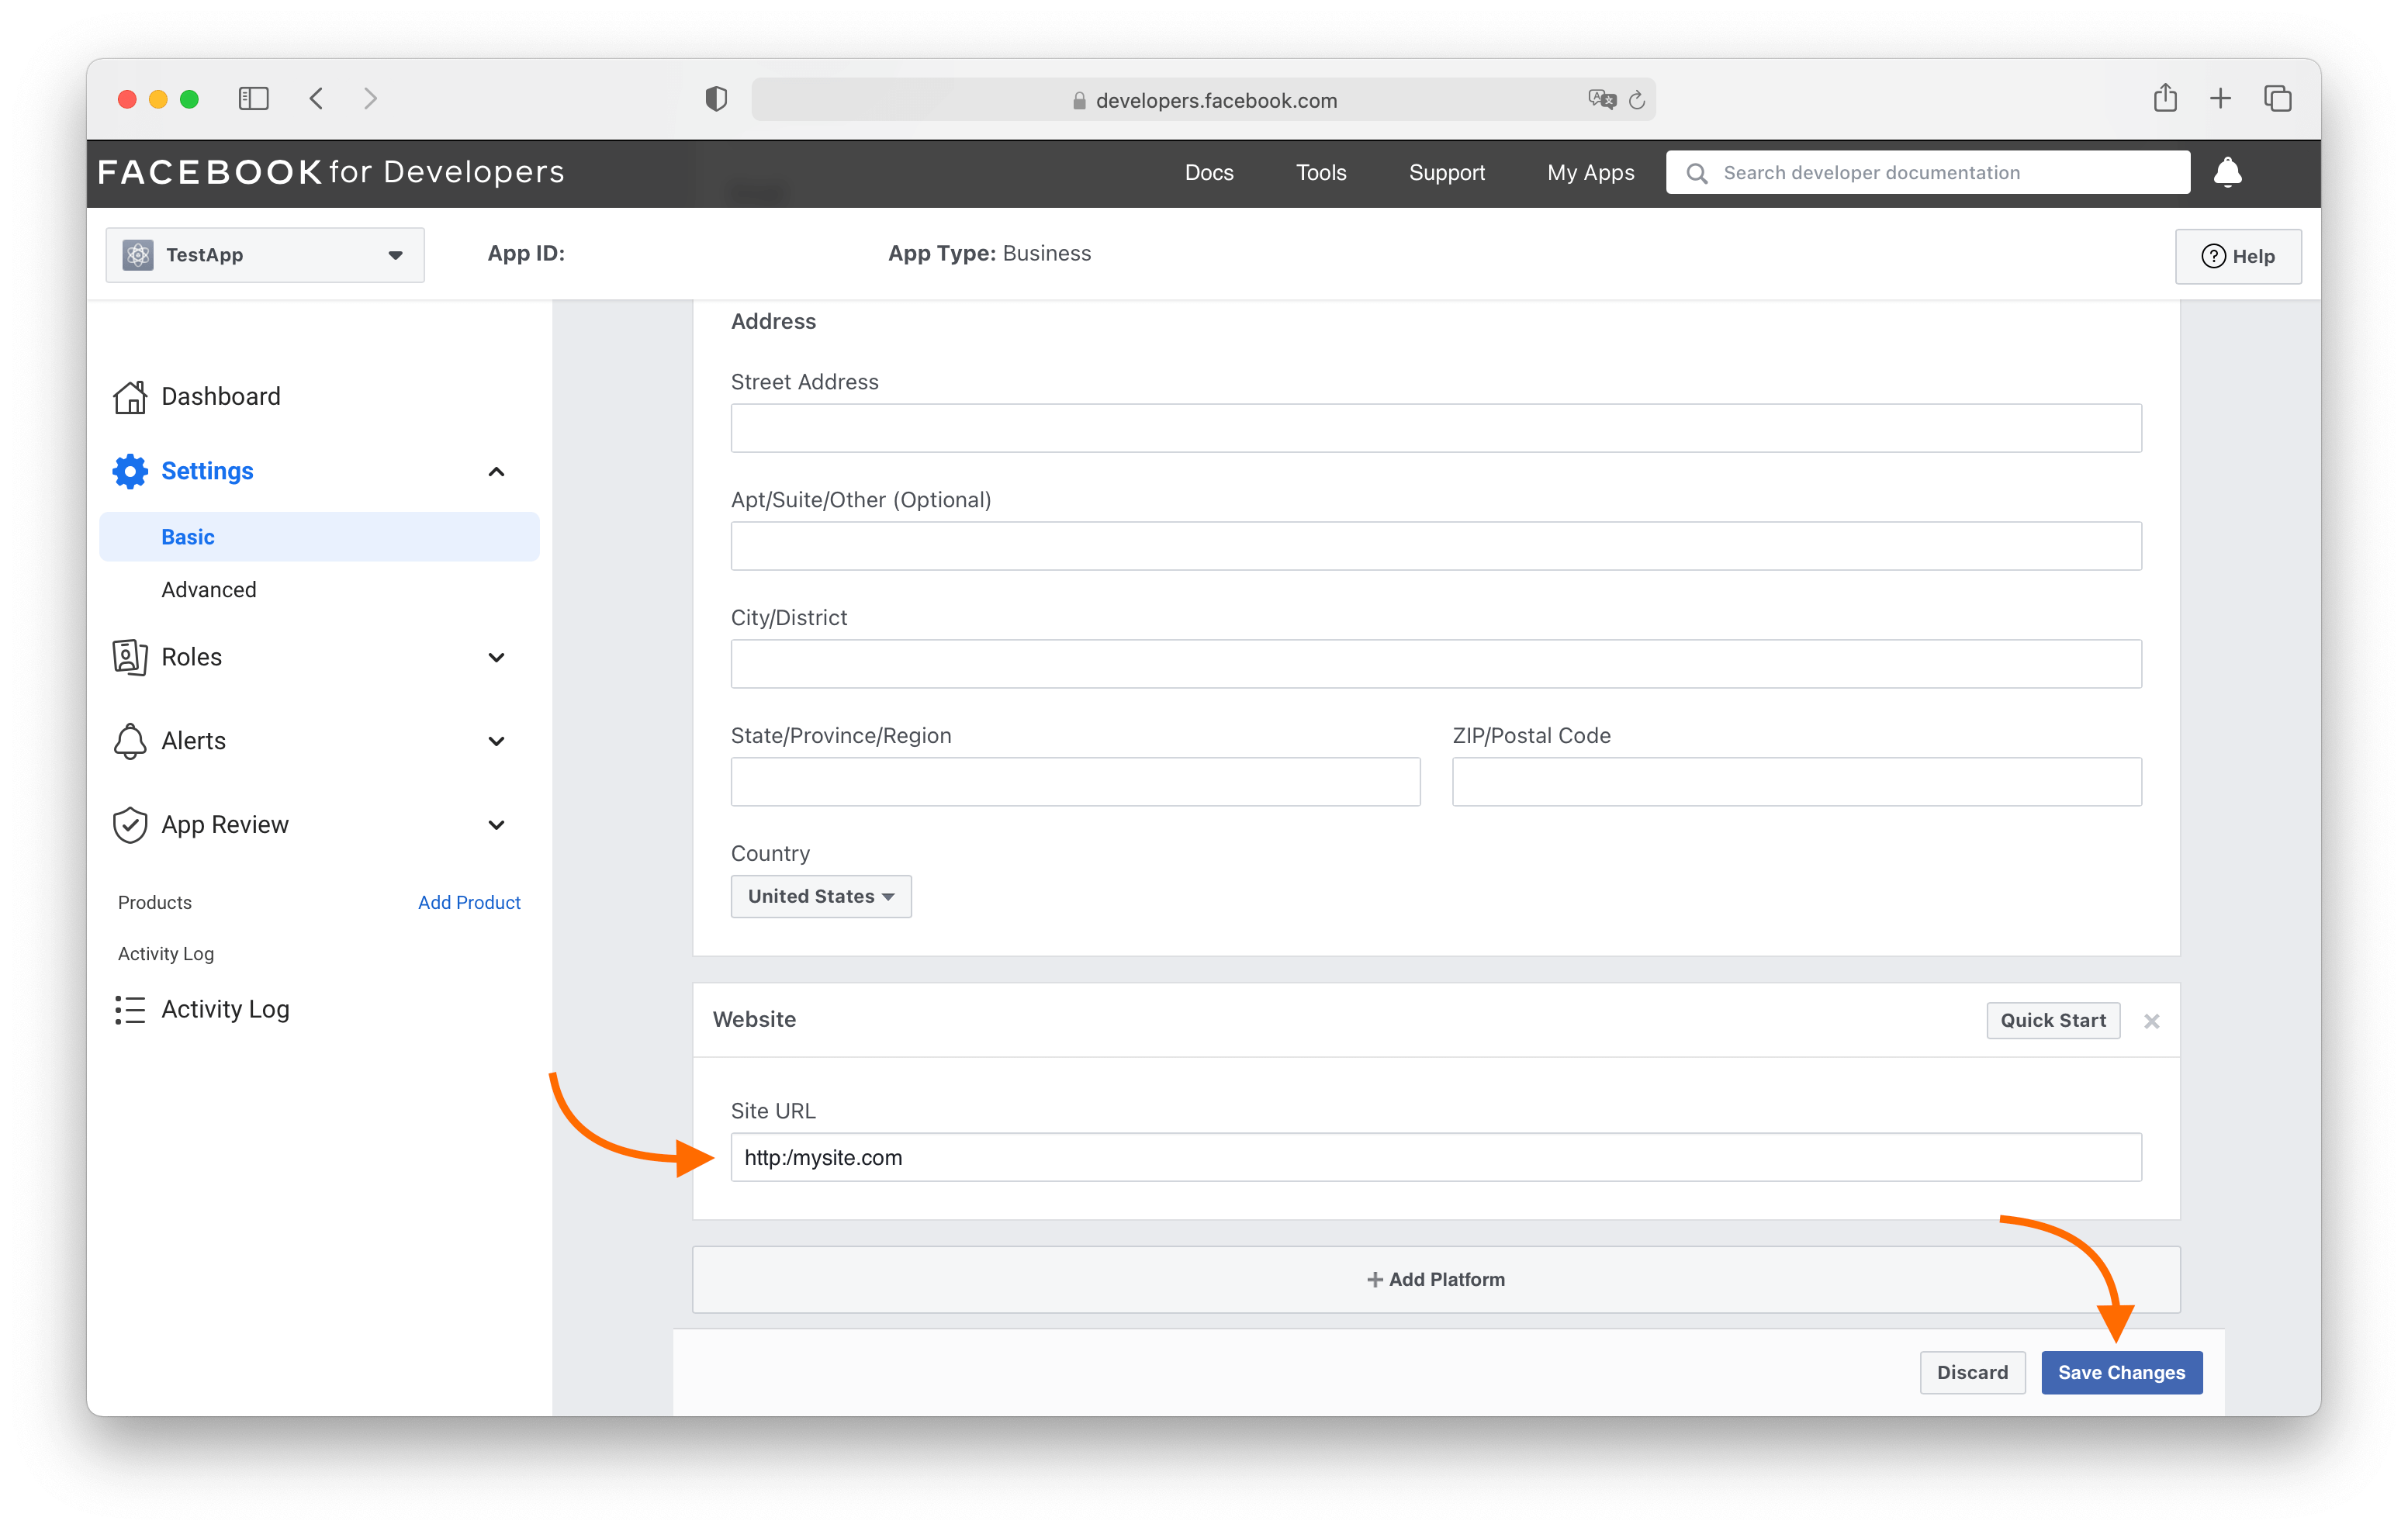2408x1531 pixels.
Task: Click the Add Platform button
Action: pyautogui.click(x=1435, y=1279)
